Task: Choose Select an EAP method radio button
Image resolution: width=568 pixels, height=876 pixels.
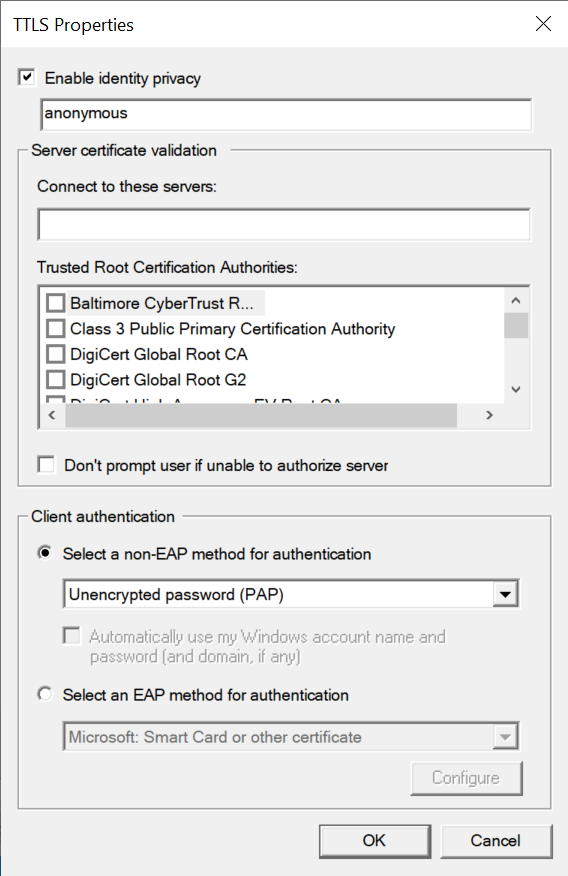Action: pyautogui.click(x=45, y=694)
